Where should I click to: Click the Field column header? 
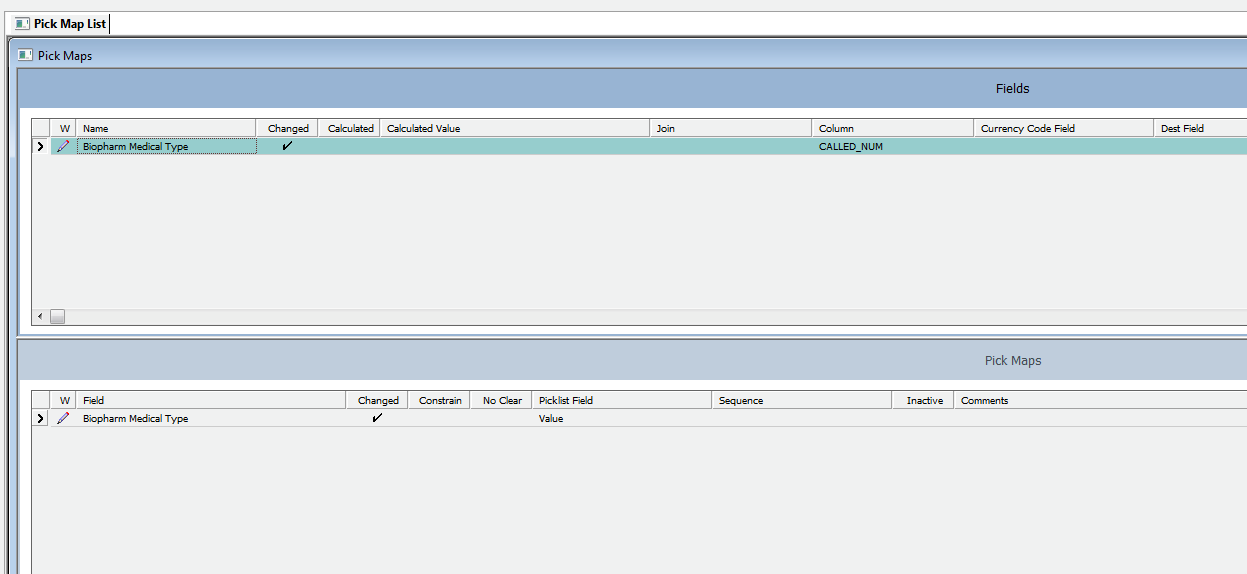[211, 400]
